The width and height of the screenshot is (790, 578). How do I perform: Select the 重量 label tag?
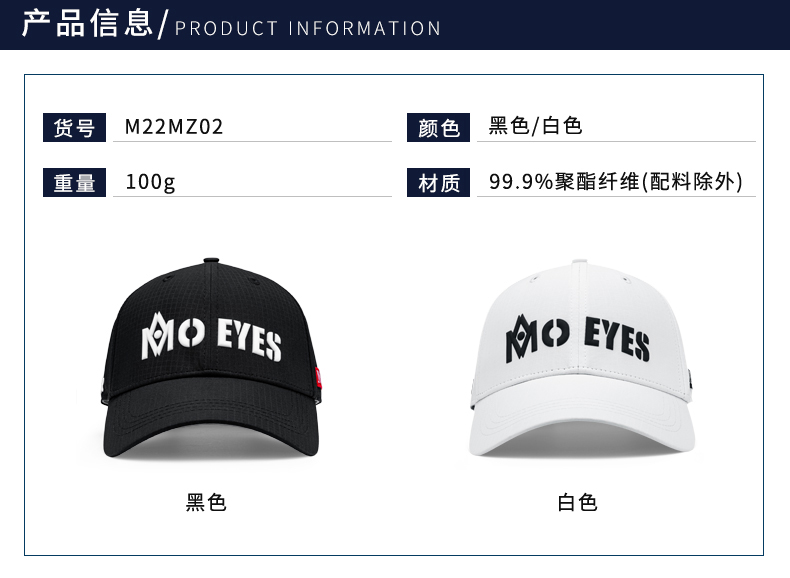[x=74, y=182]
